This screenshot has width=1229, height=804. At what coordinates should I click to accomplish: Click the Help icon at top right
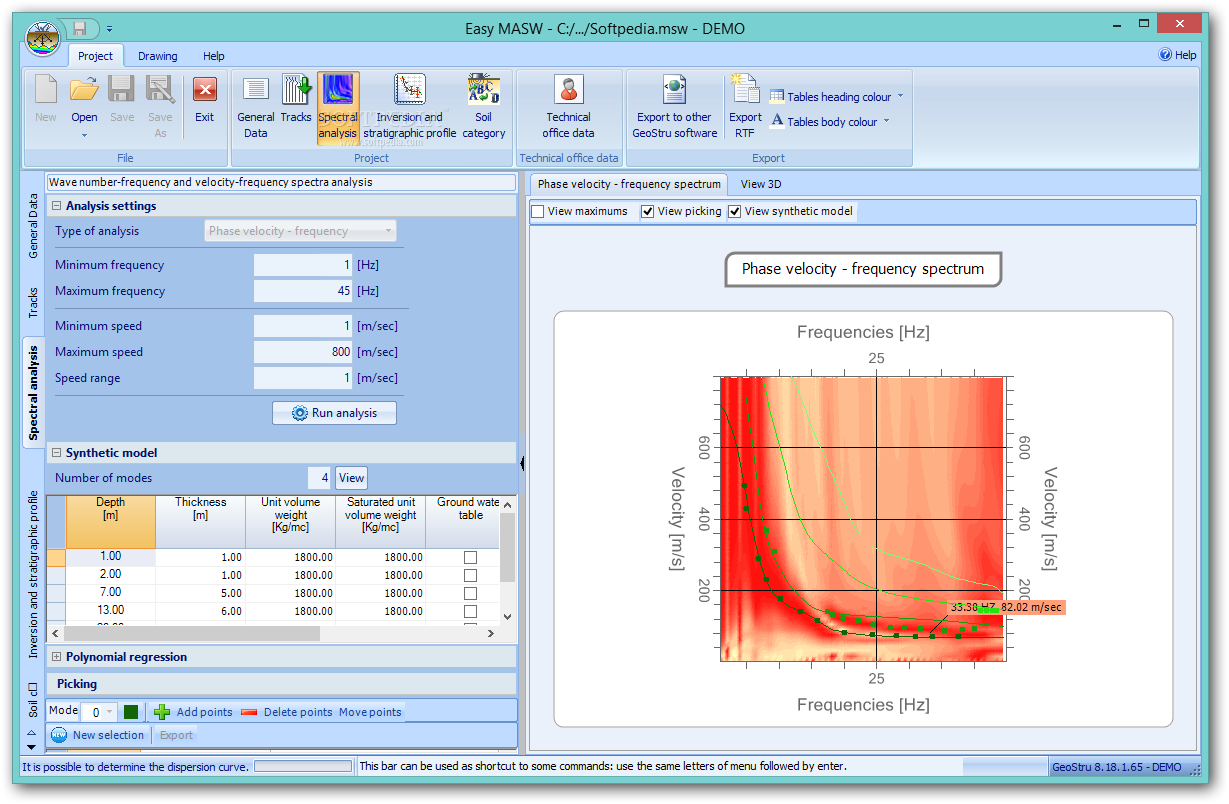tap(1165, 55)
